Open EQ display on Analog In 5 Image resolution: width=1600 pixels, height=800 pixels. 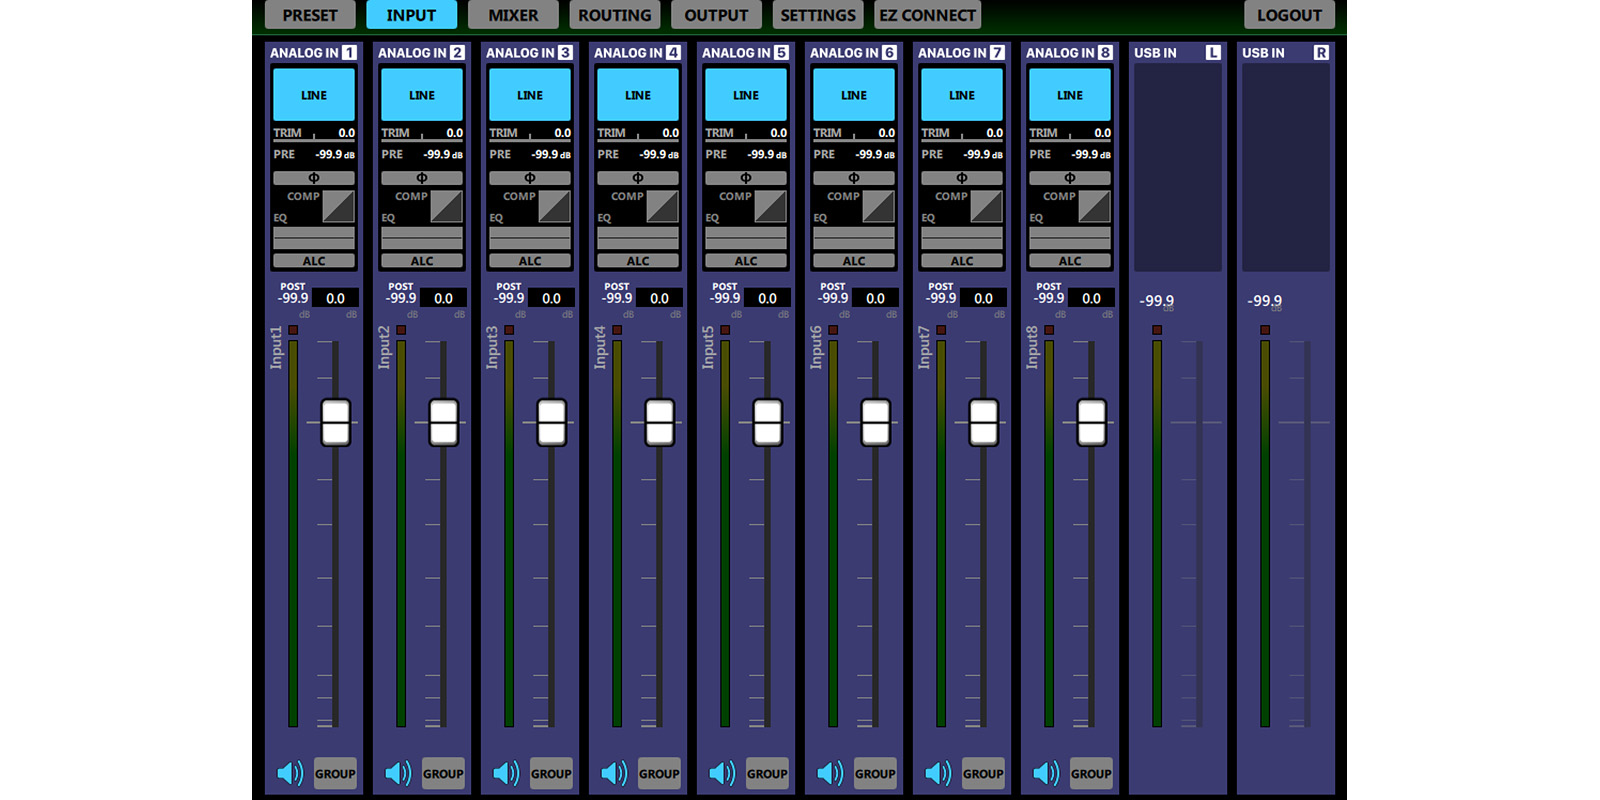746,238
